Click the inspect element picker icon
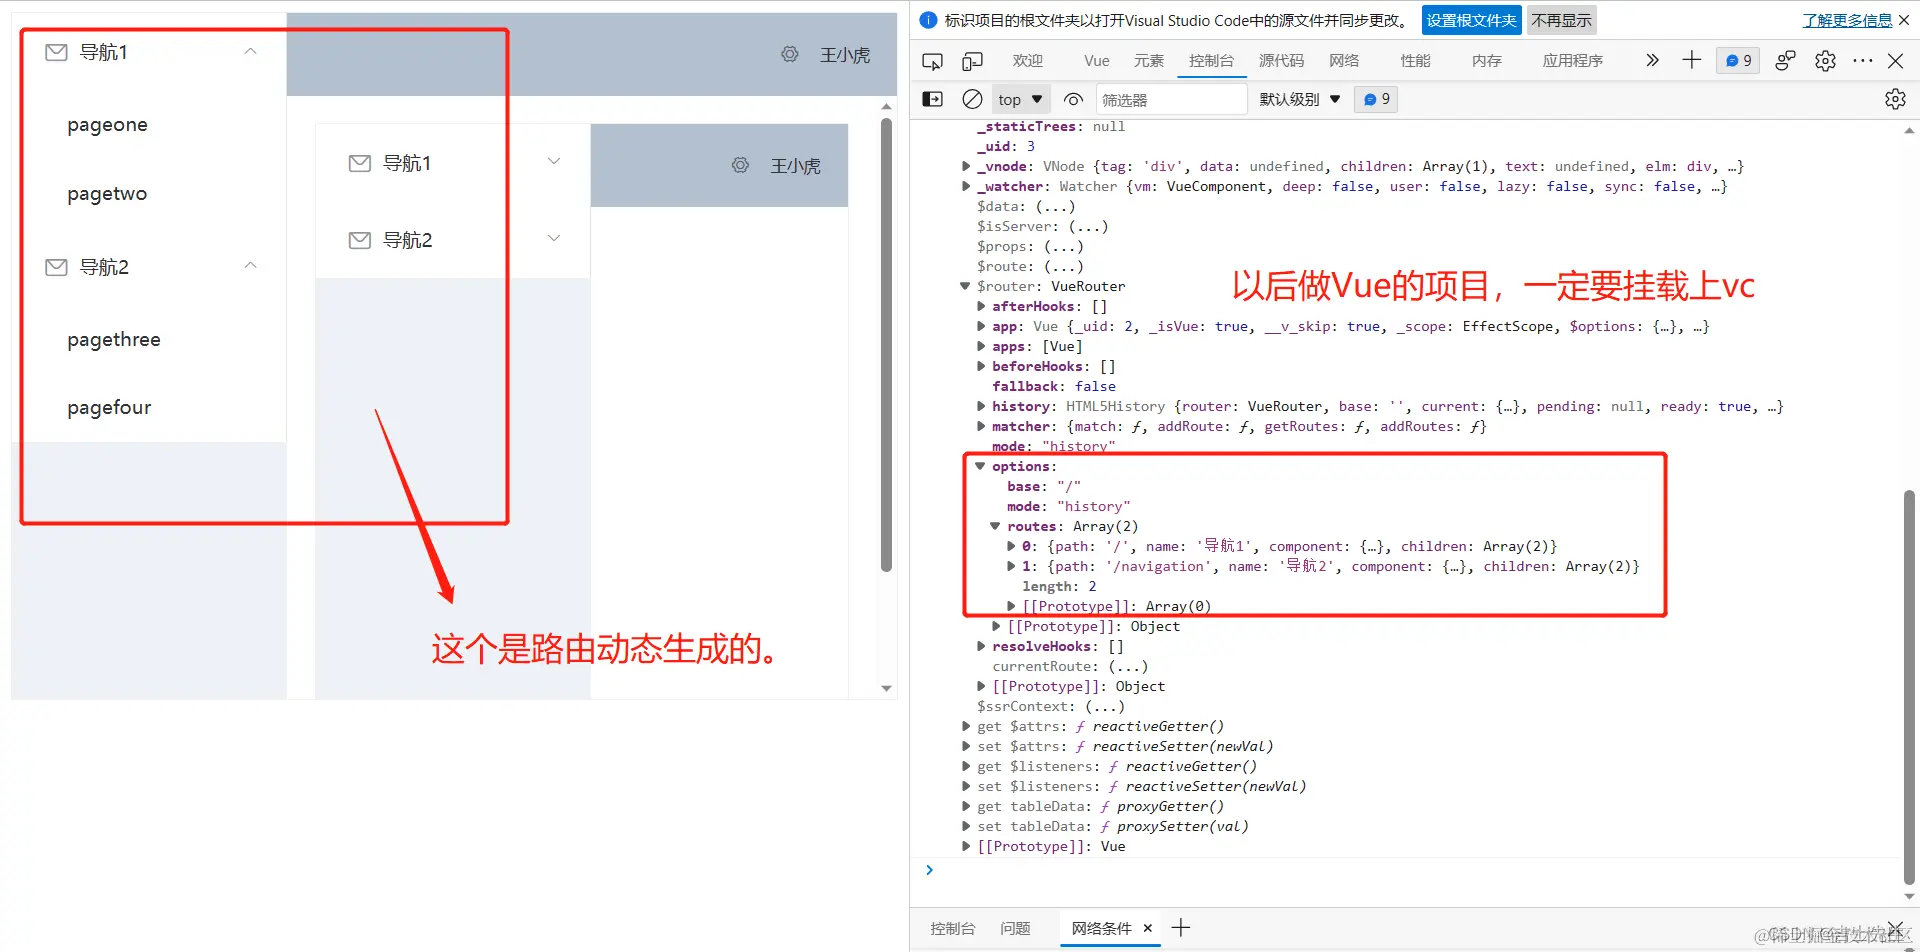Image resolution: width=1920 pixels, height=952 pixels. (932, 61)
